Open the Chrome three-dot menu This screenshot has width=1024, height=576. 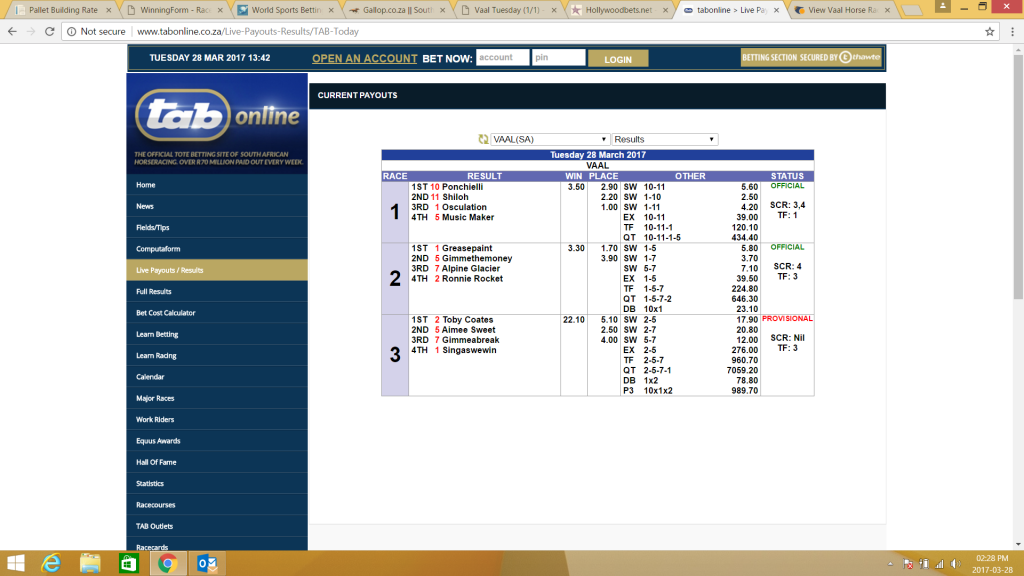click(1010, 31)
